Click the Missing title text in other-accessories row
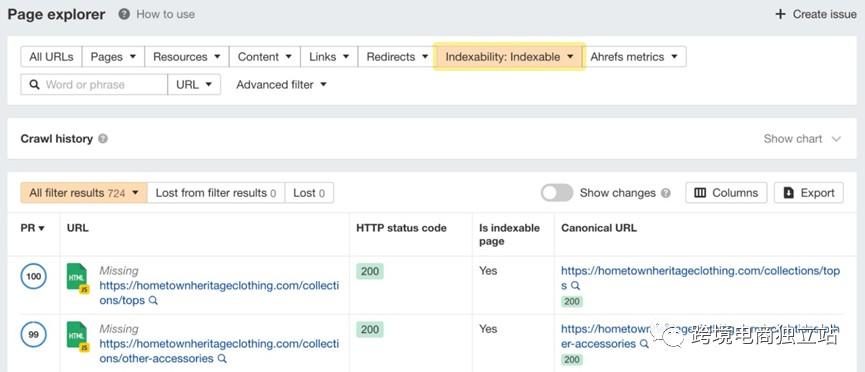865x372 pixels. 119,329
